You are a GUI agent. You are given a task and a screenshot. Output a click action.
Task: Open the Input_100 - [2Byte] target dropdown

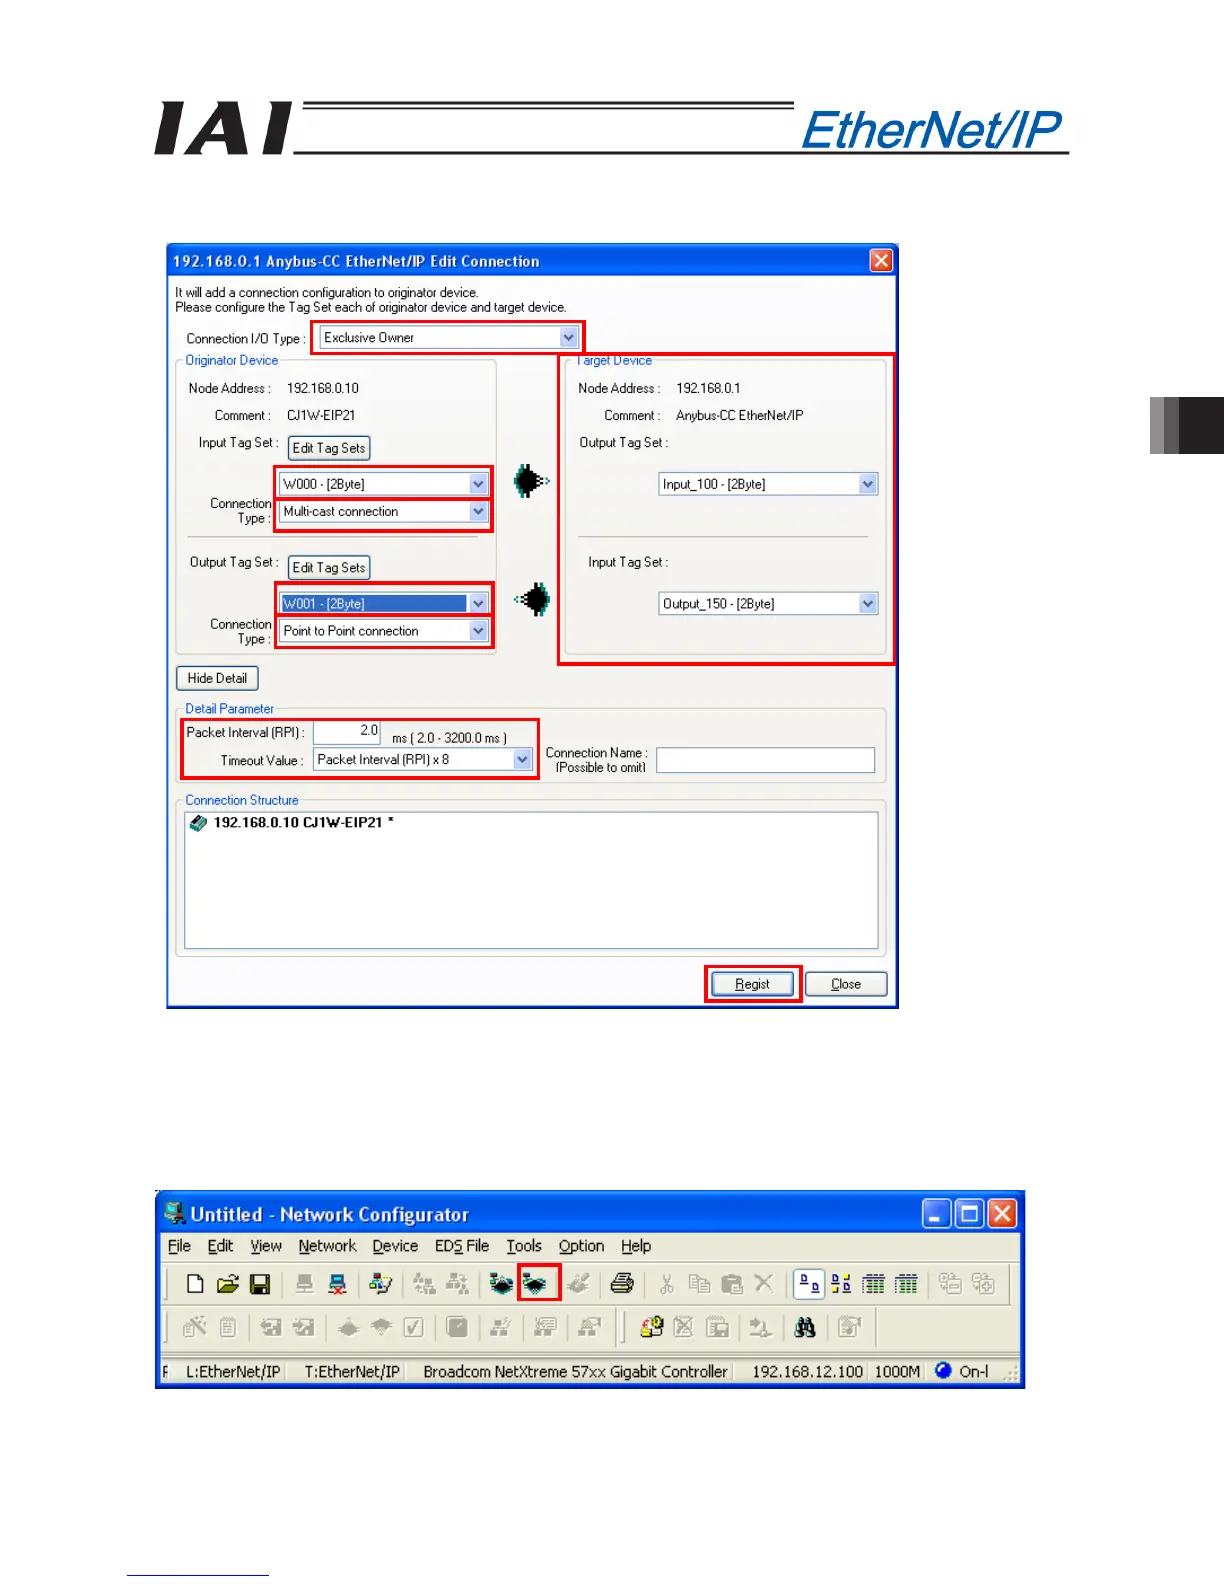click(x=868, y=484)
